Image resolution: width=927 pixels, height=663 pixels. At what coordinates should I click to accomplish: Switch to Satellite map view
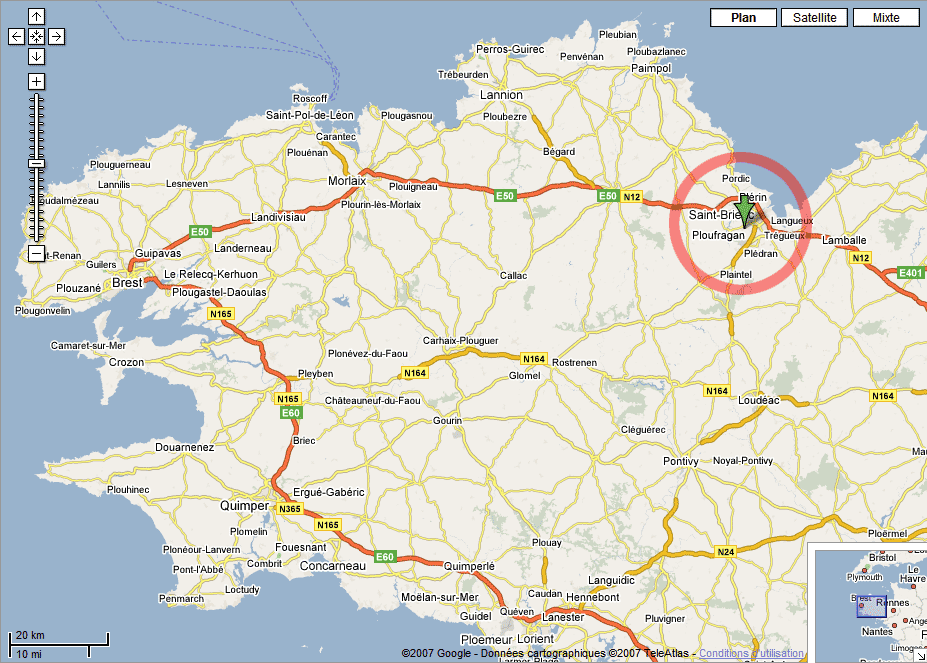[x=814, y=18]
